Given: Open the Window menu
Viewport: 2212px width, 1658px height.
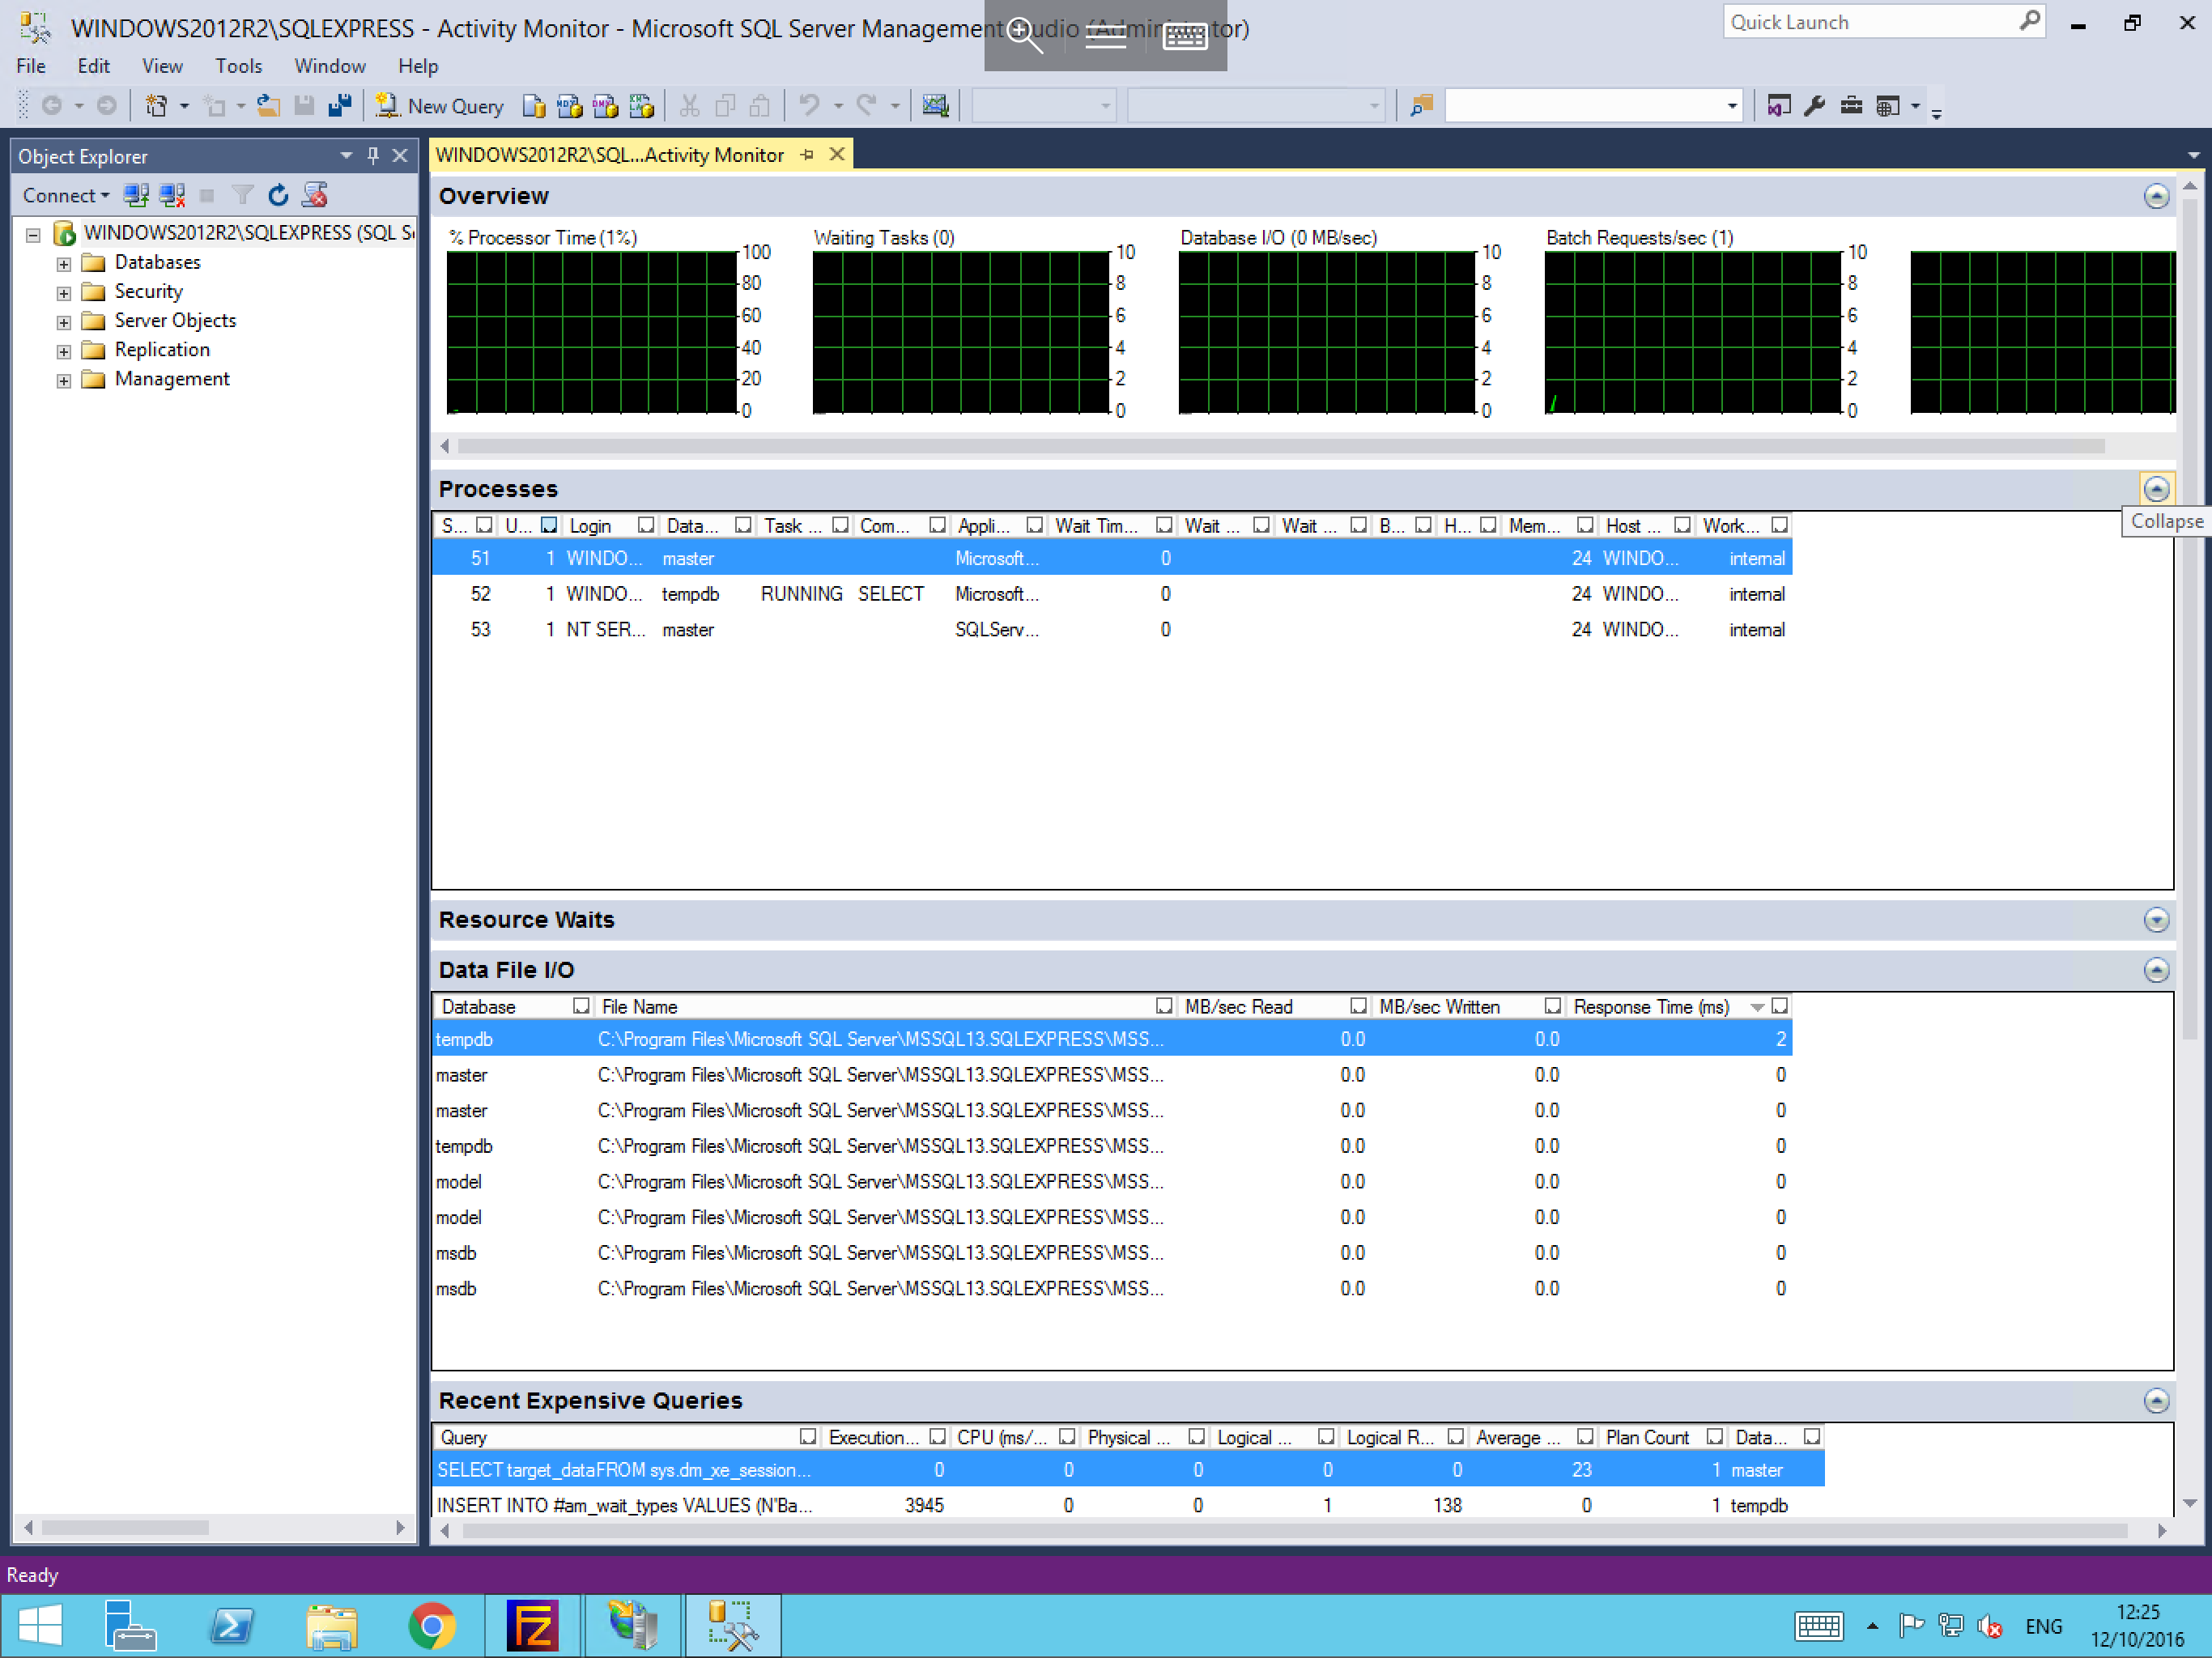Looking at the screenshot, I should pyautogui.click(x=330, y=66).
